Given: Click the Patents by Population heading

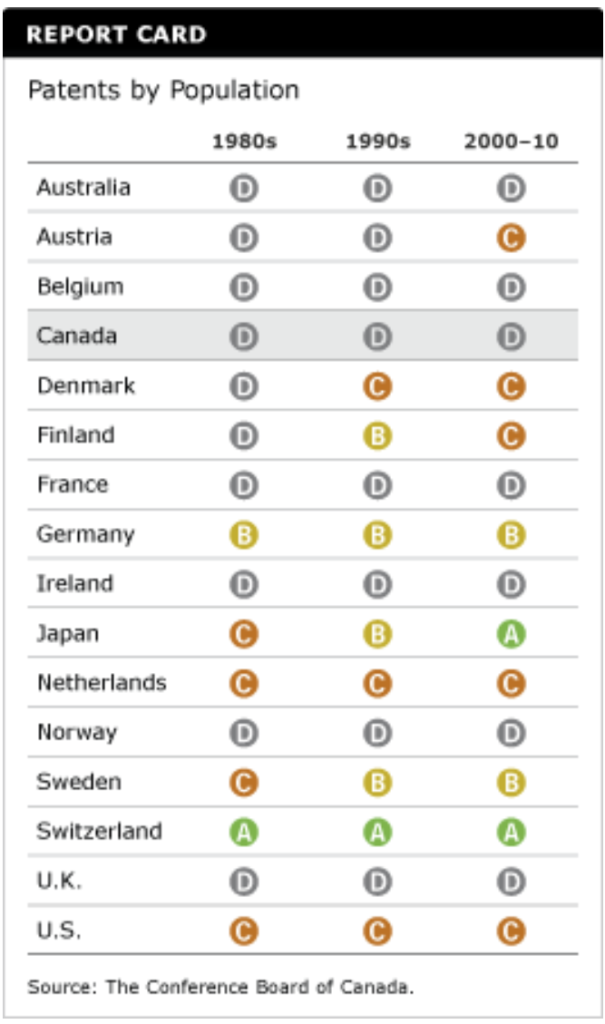Looking at the screenshot, I should click(x=163, y=90).
